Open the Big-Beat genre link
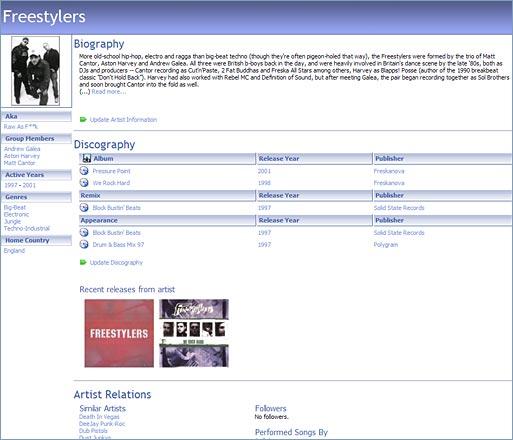The image size is (513, 440). pos(15,207)
